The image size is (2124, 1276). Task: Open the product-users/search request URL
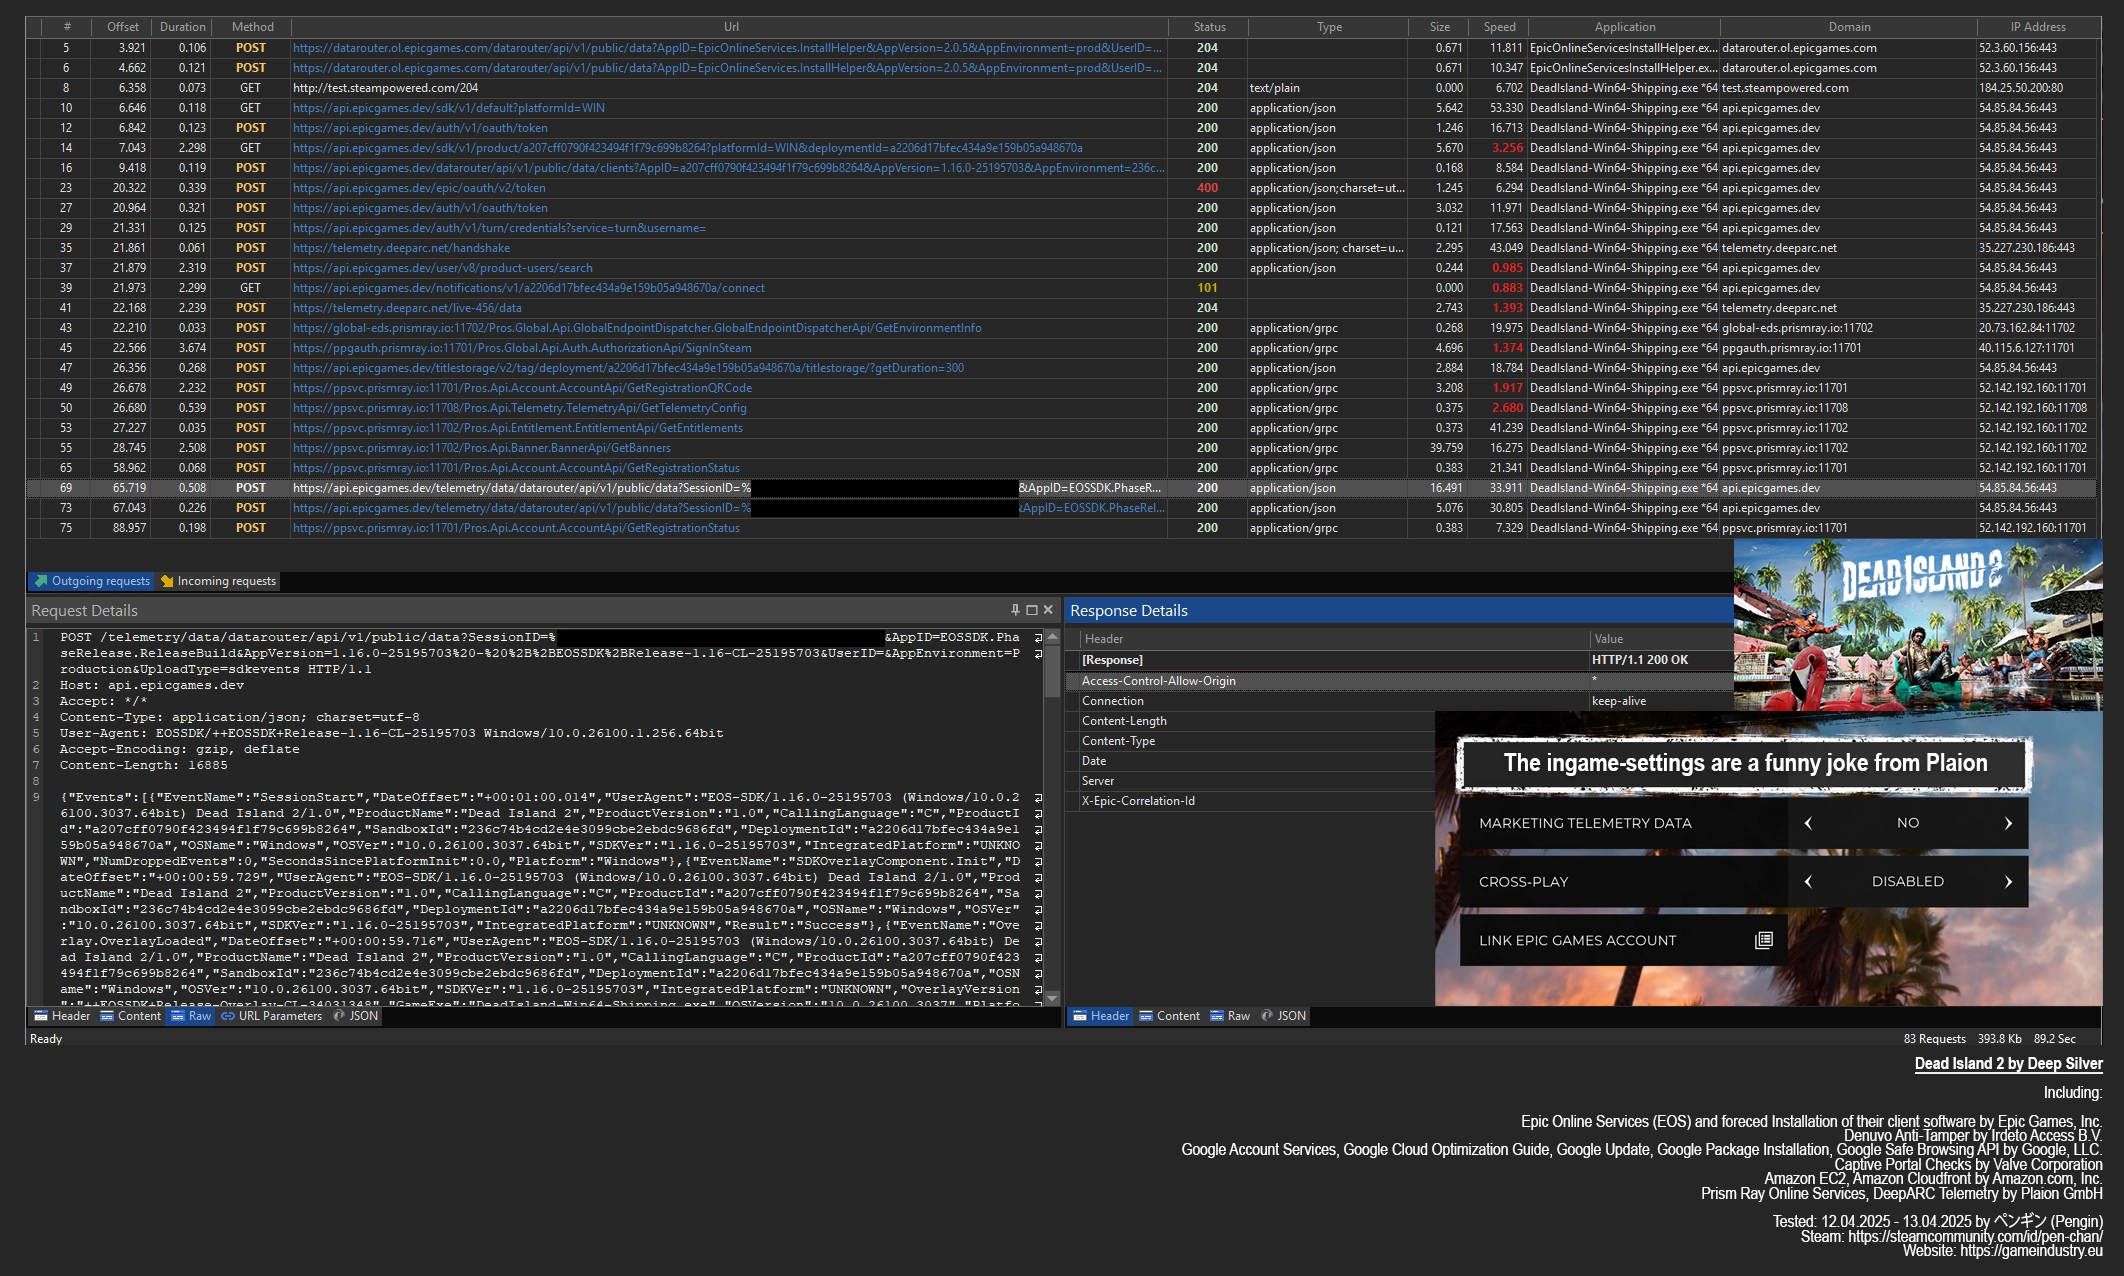442,268
